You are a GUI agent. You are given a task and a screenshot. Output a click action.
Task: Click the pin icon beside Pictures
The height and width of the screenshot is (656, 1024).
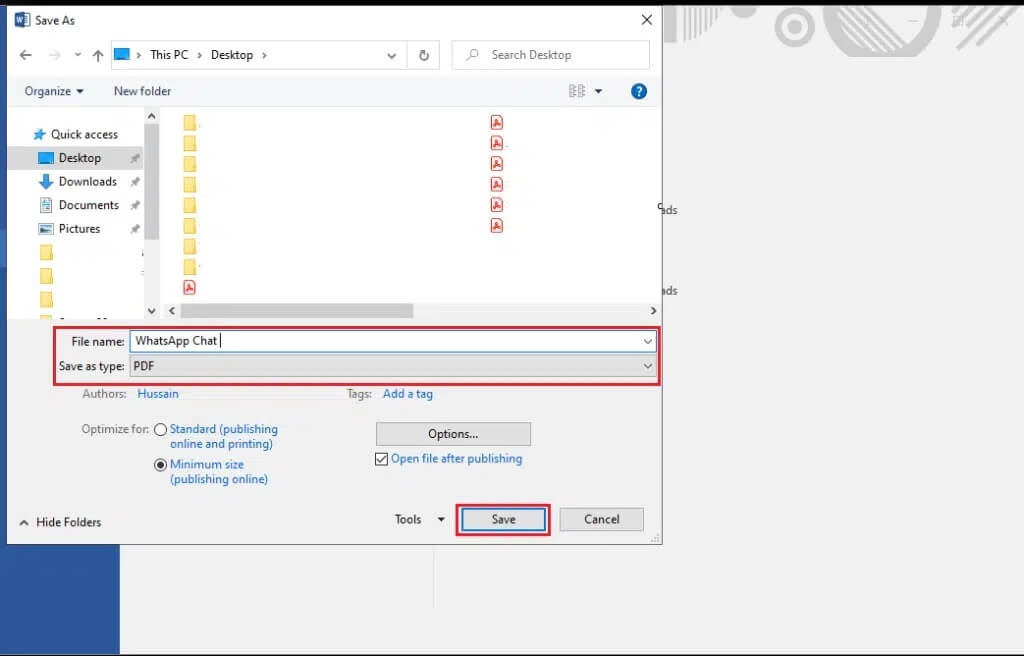coord(135,229)
